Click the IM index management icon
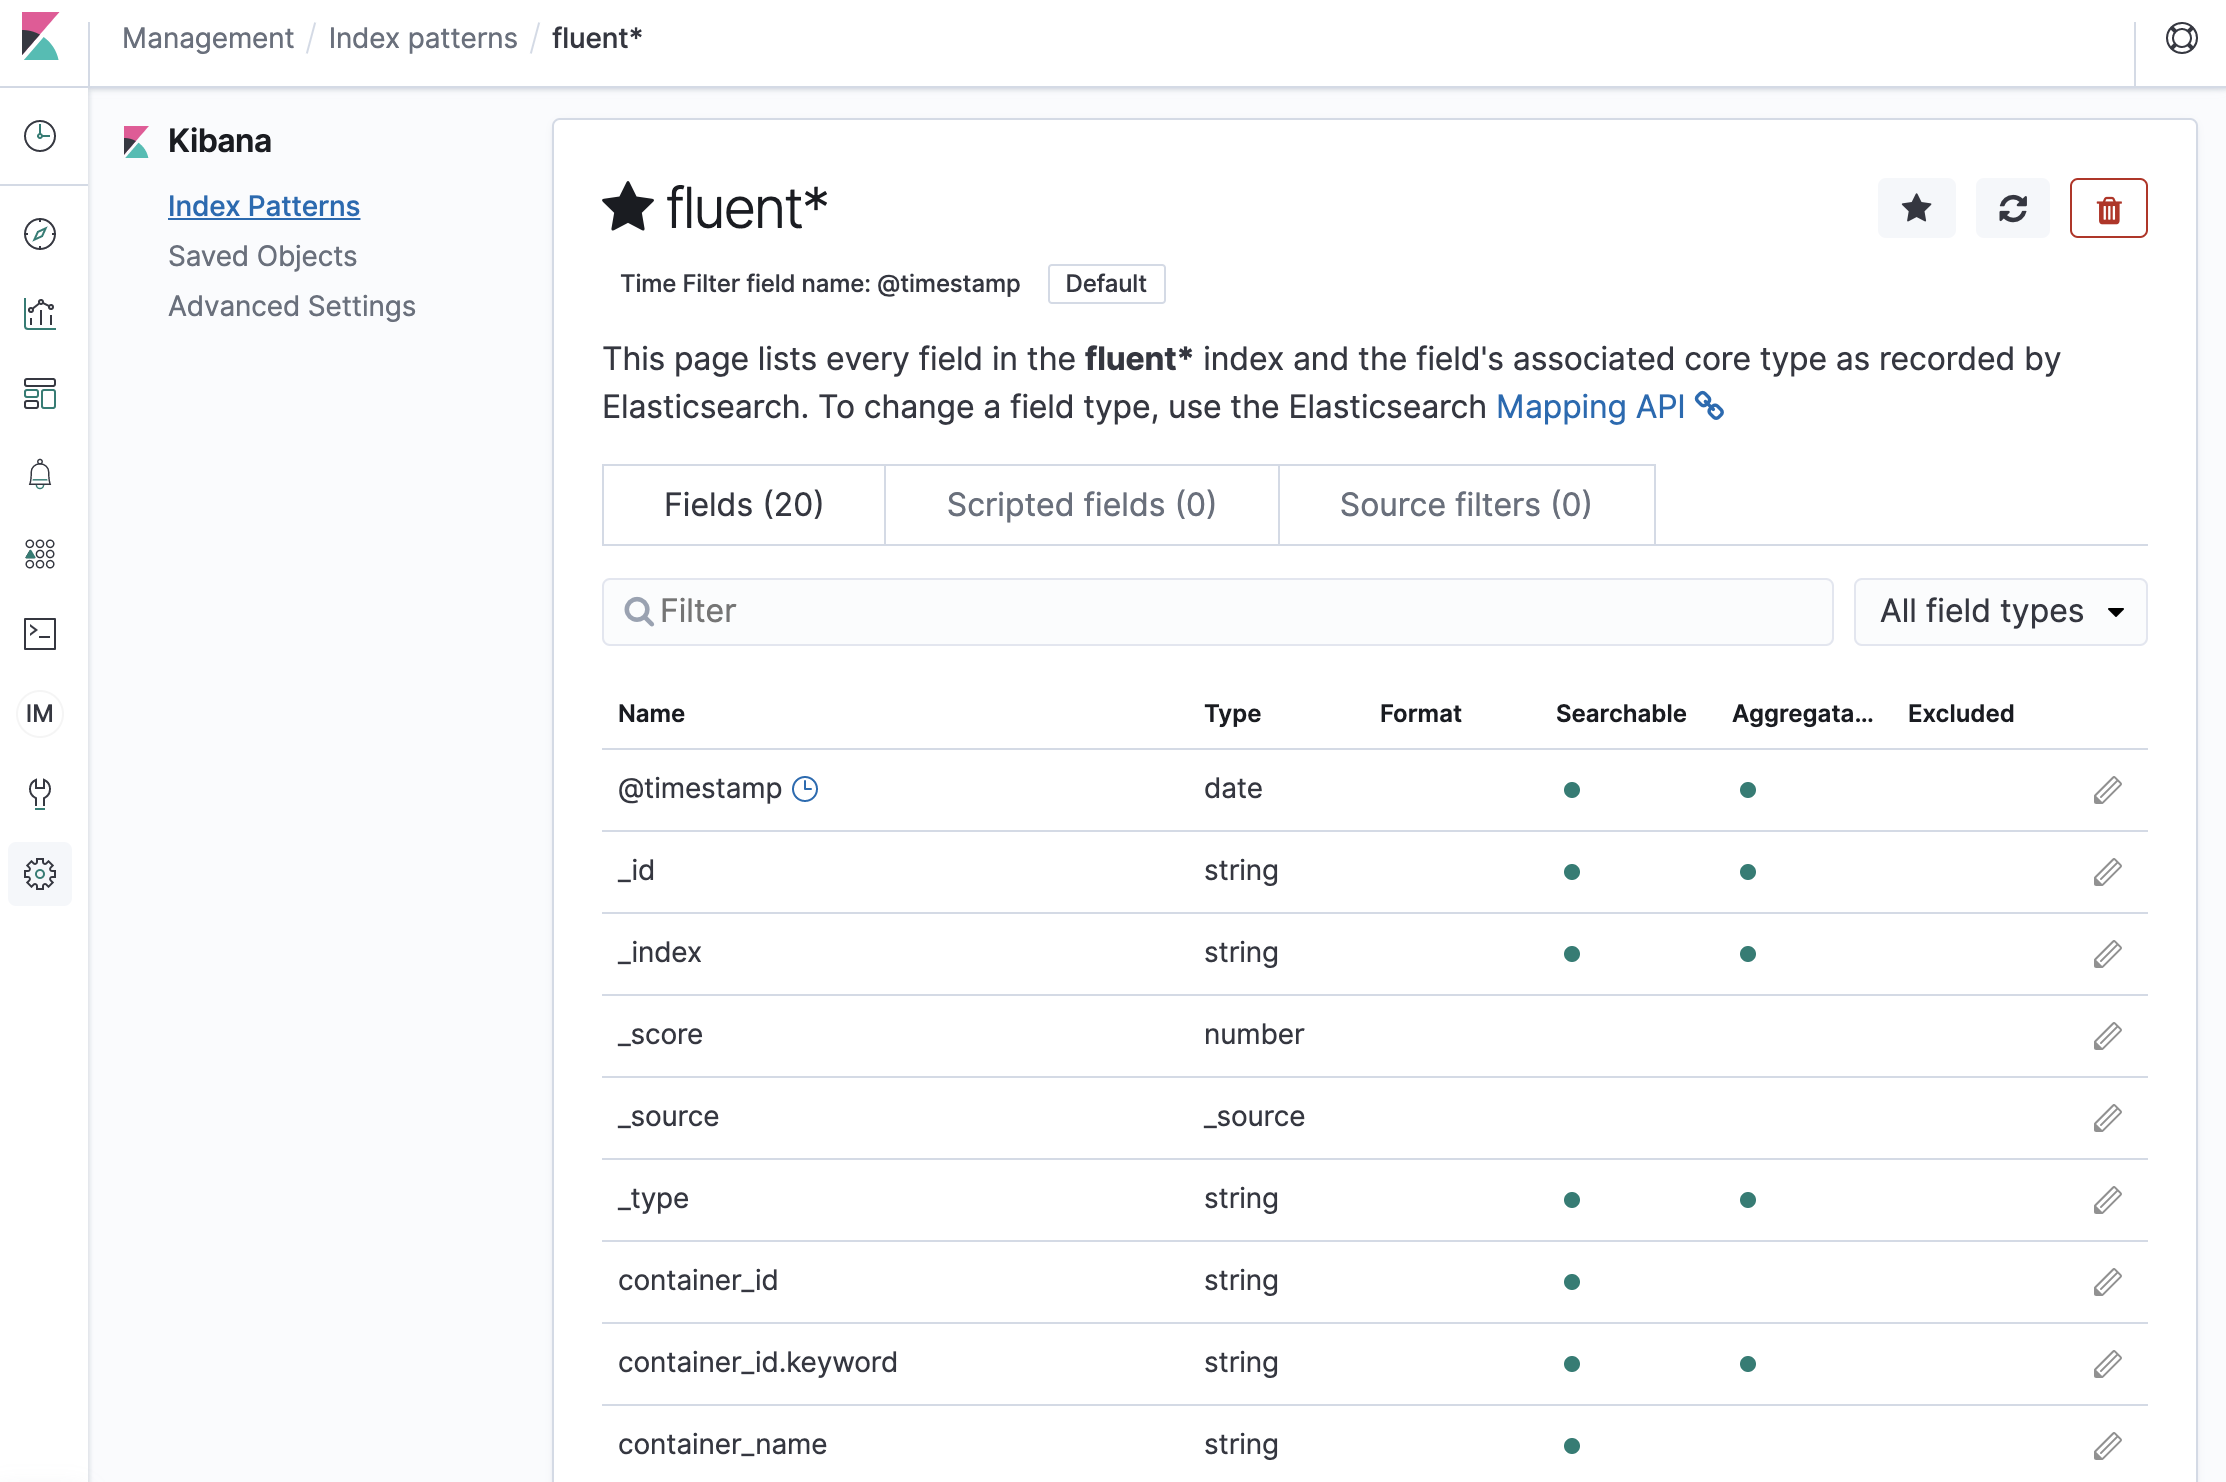Screen dimensions: 2226x1482 40,714
